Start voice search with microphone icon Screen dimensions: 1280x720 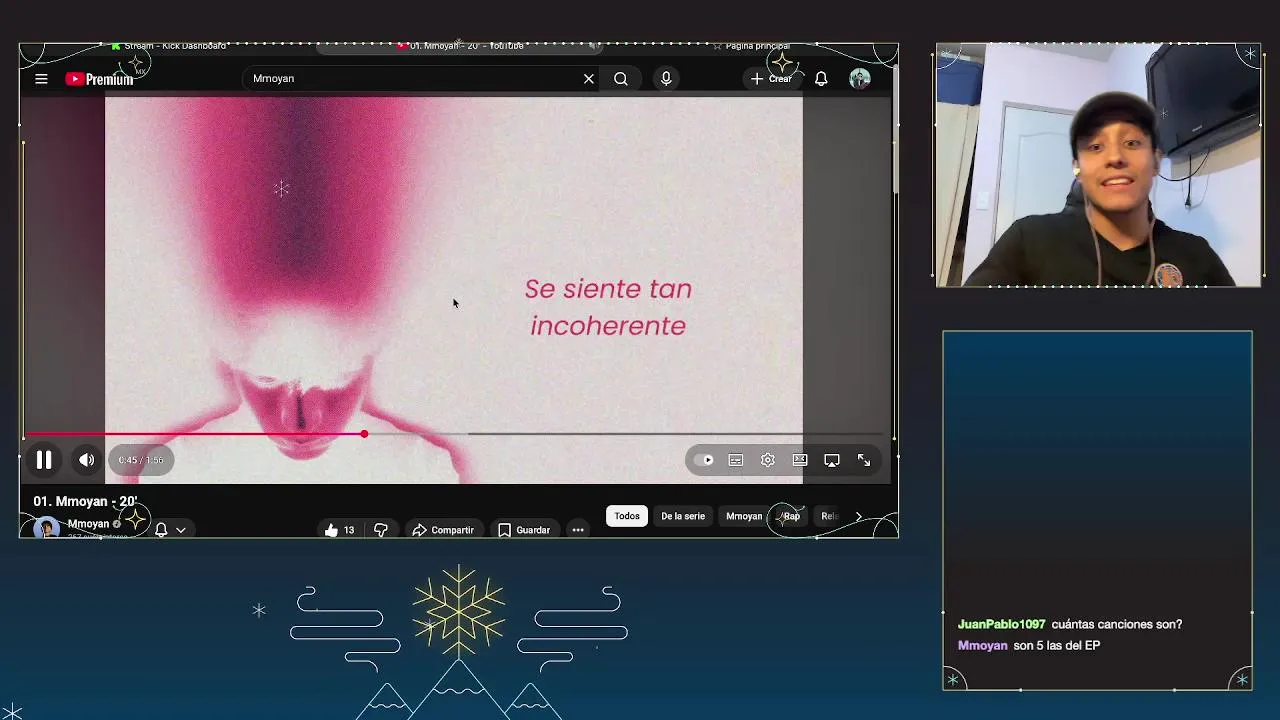[666, 79]
